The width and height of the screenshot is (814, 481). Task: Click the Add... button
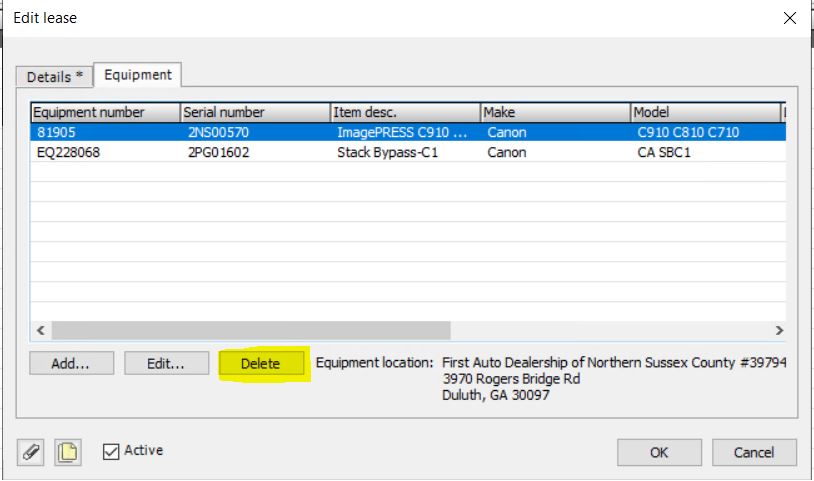click(x=72, y=363)
